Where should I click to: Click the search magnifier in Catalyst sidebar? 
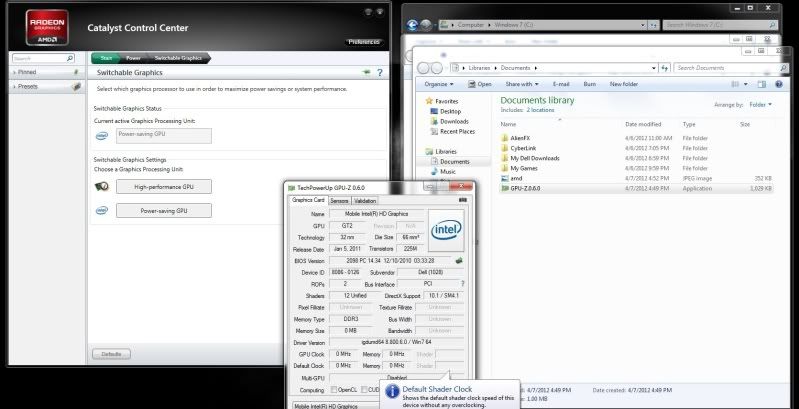[70, 59]
